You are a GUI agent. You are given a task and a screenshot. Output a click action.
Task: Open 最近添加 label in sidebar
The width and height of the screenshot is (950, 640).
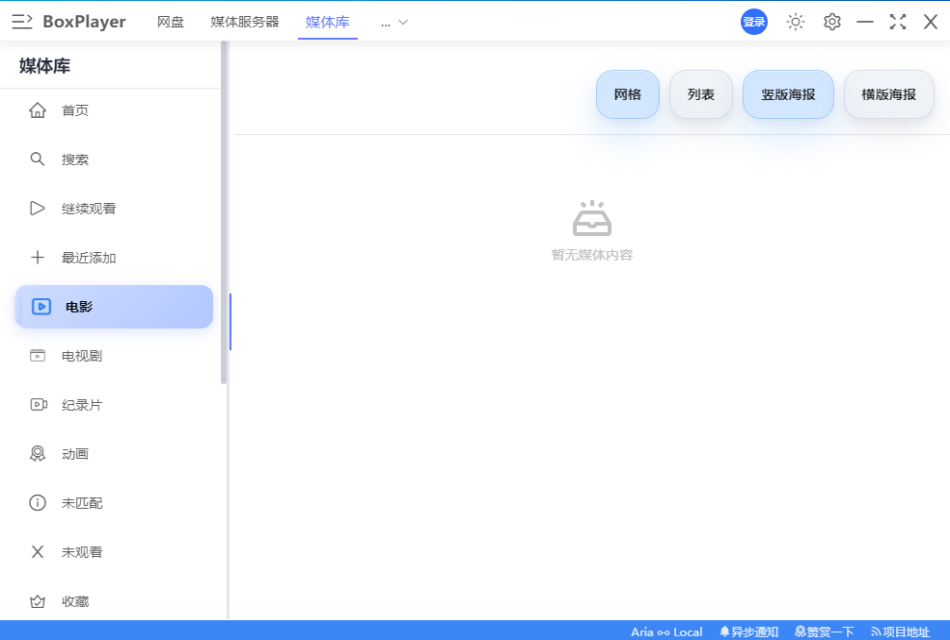click(88, 258)
